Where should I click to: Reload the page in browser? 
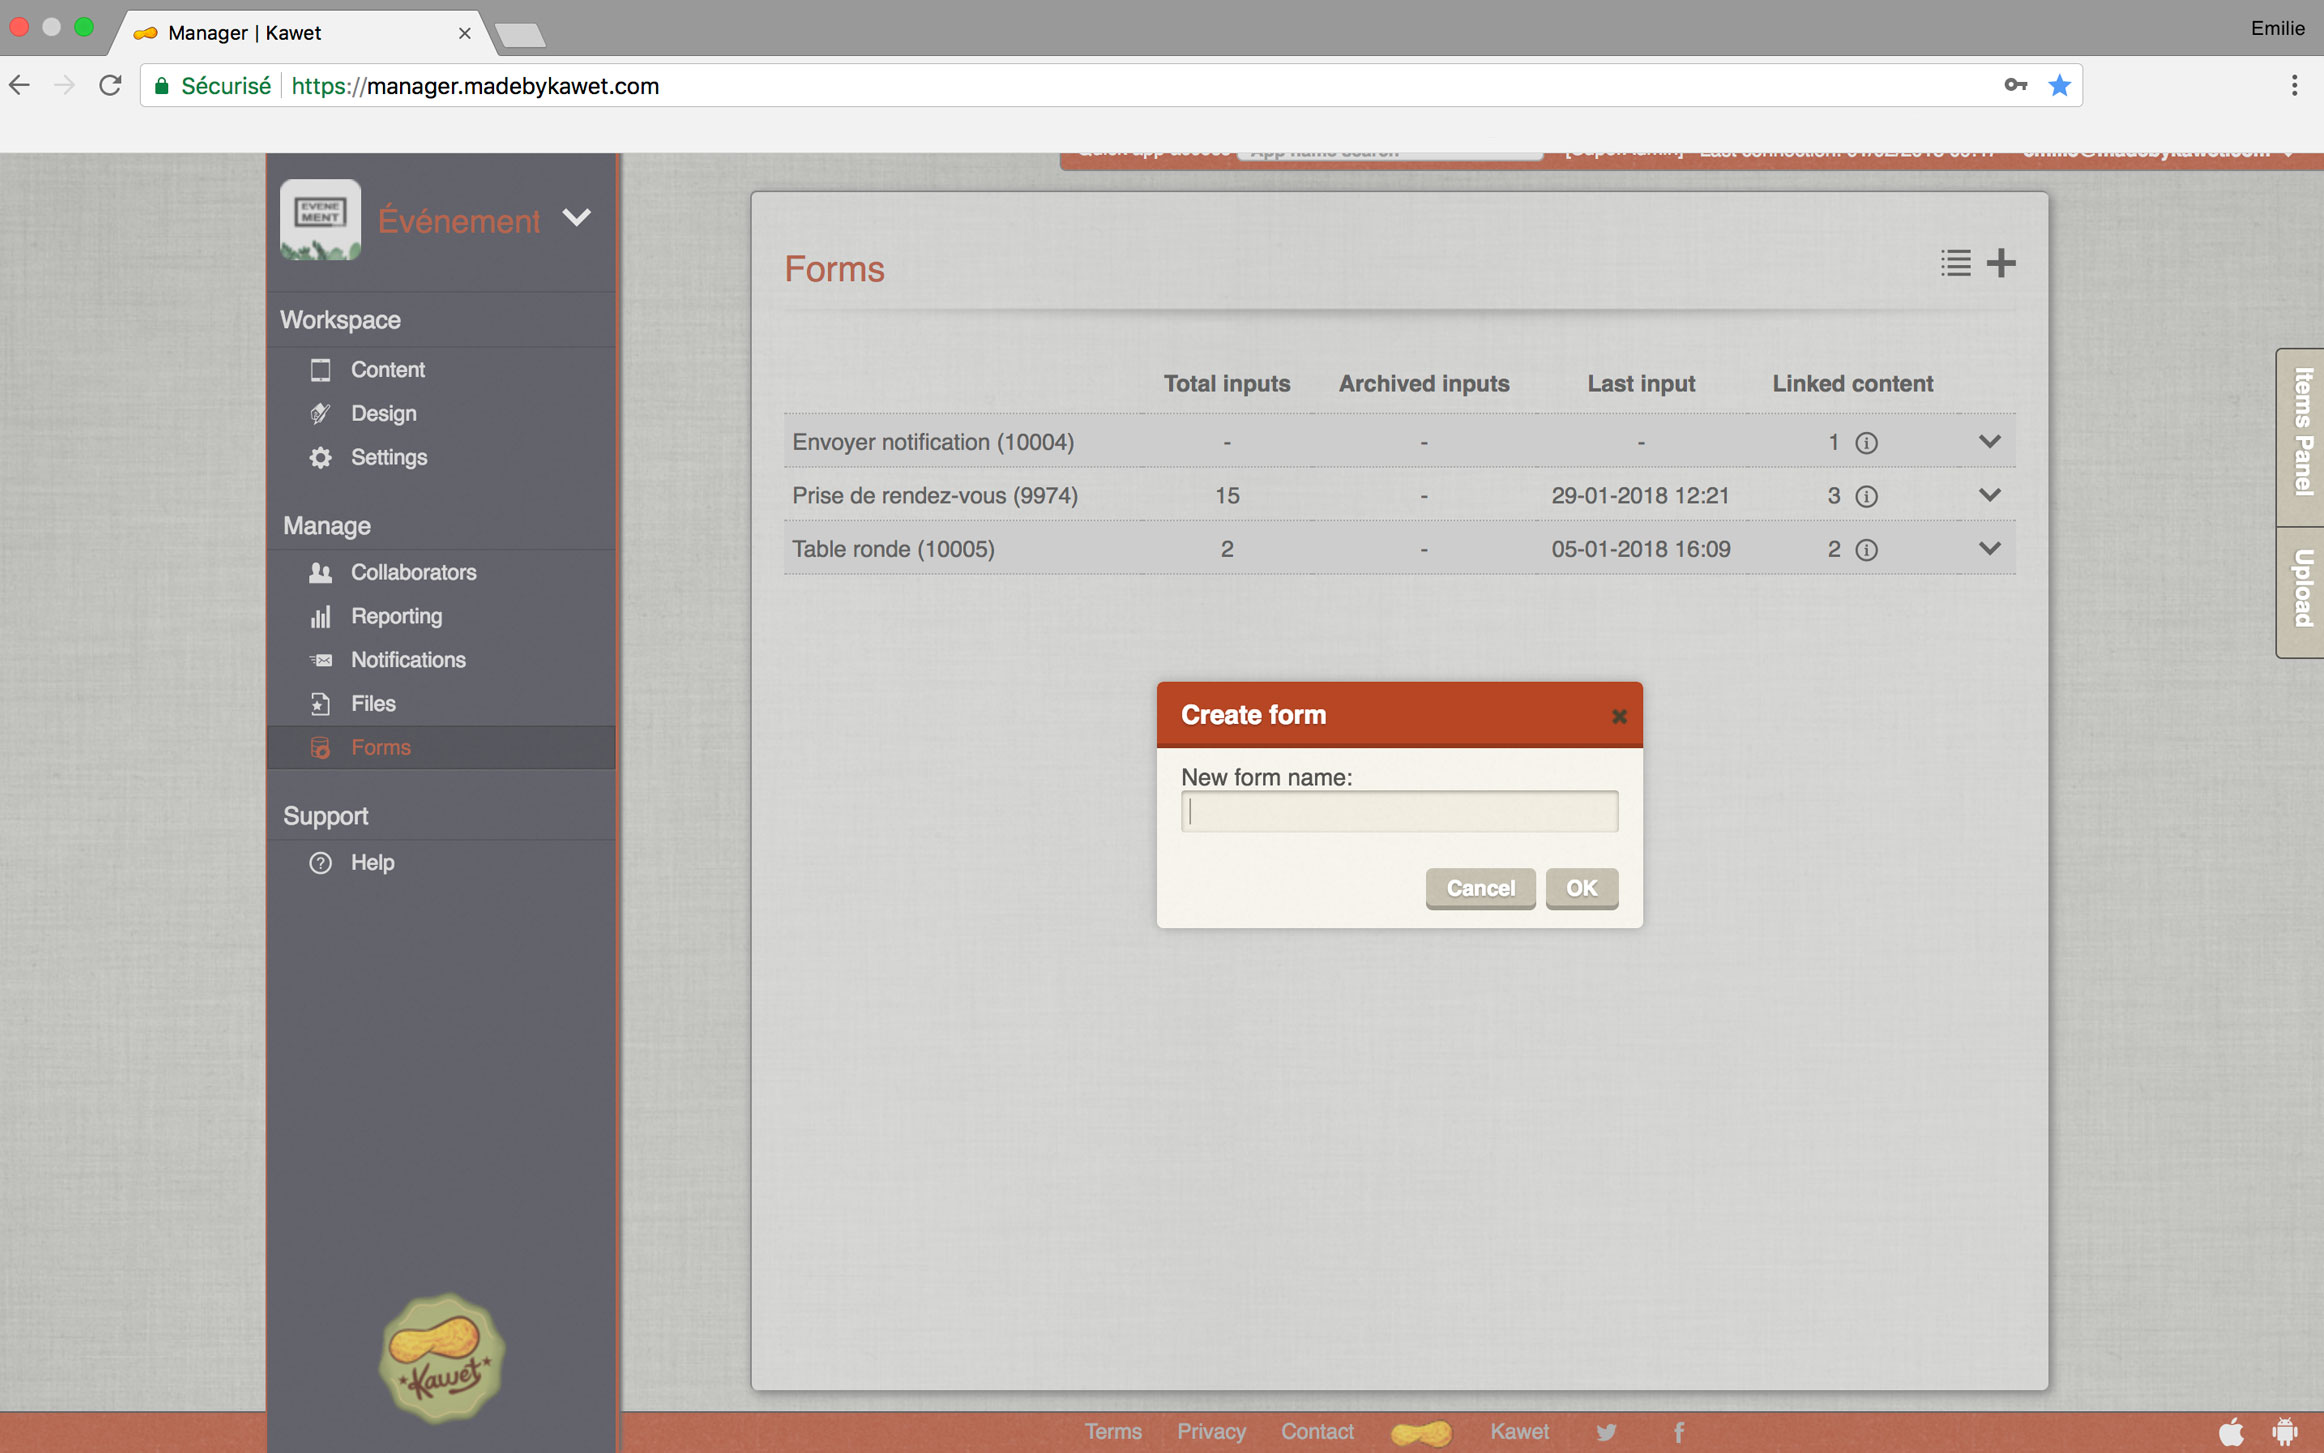click(x=110, y=86)
